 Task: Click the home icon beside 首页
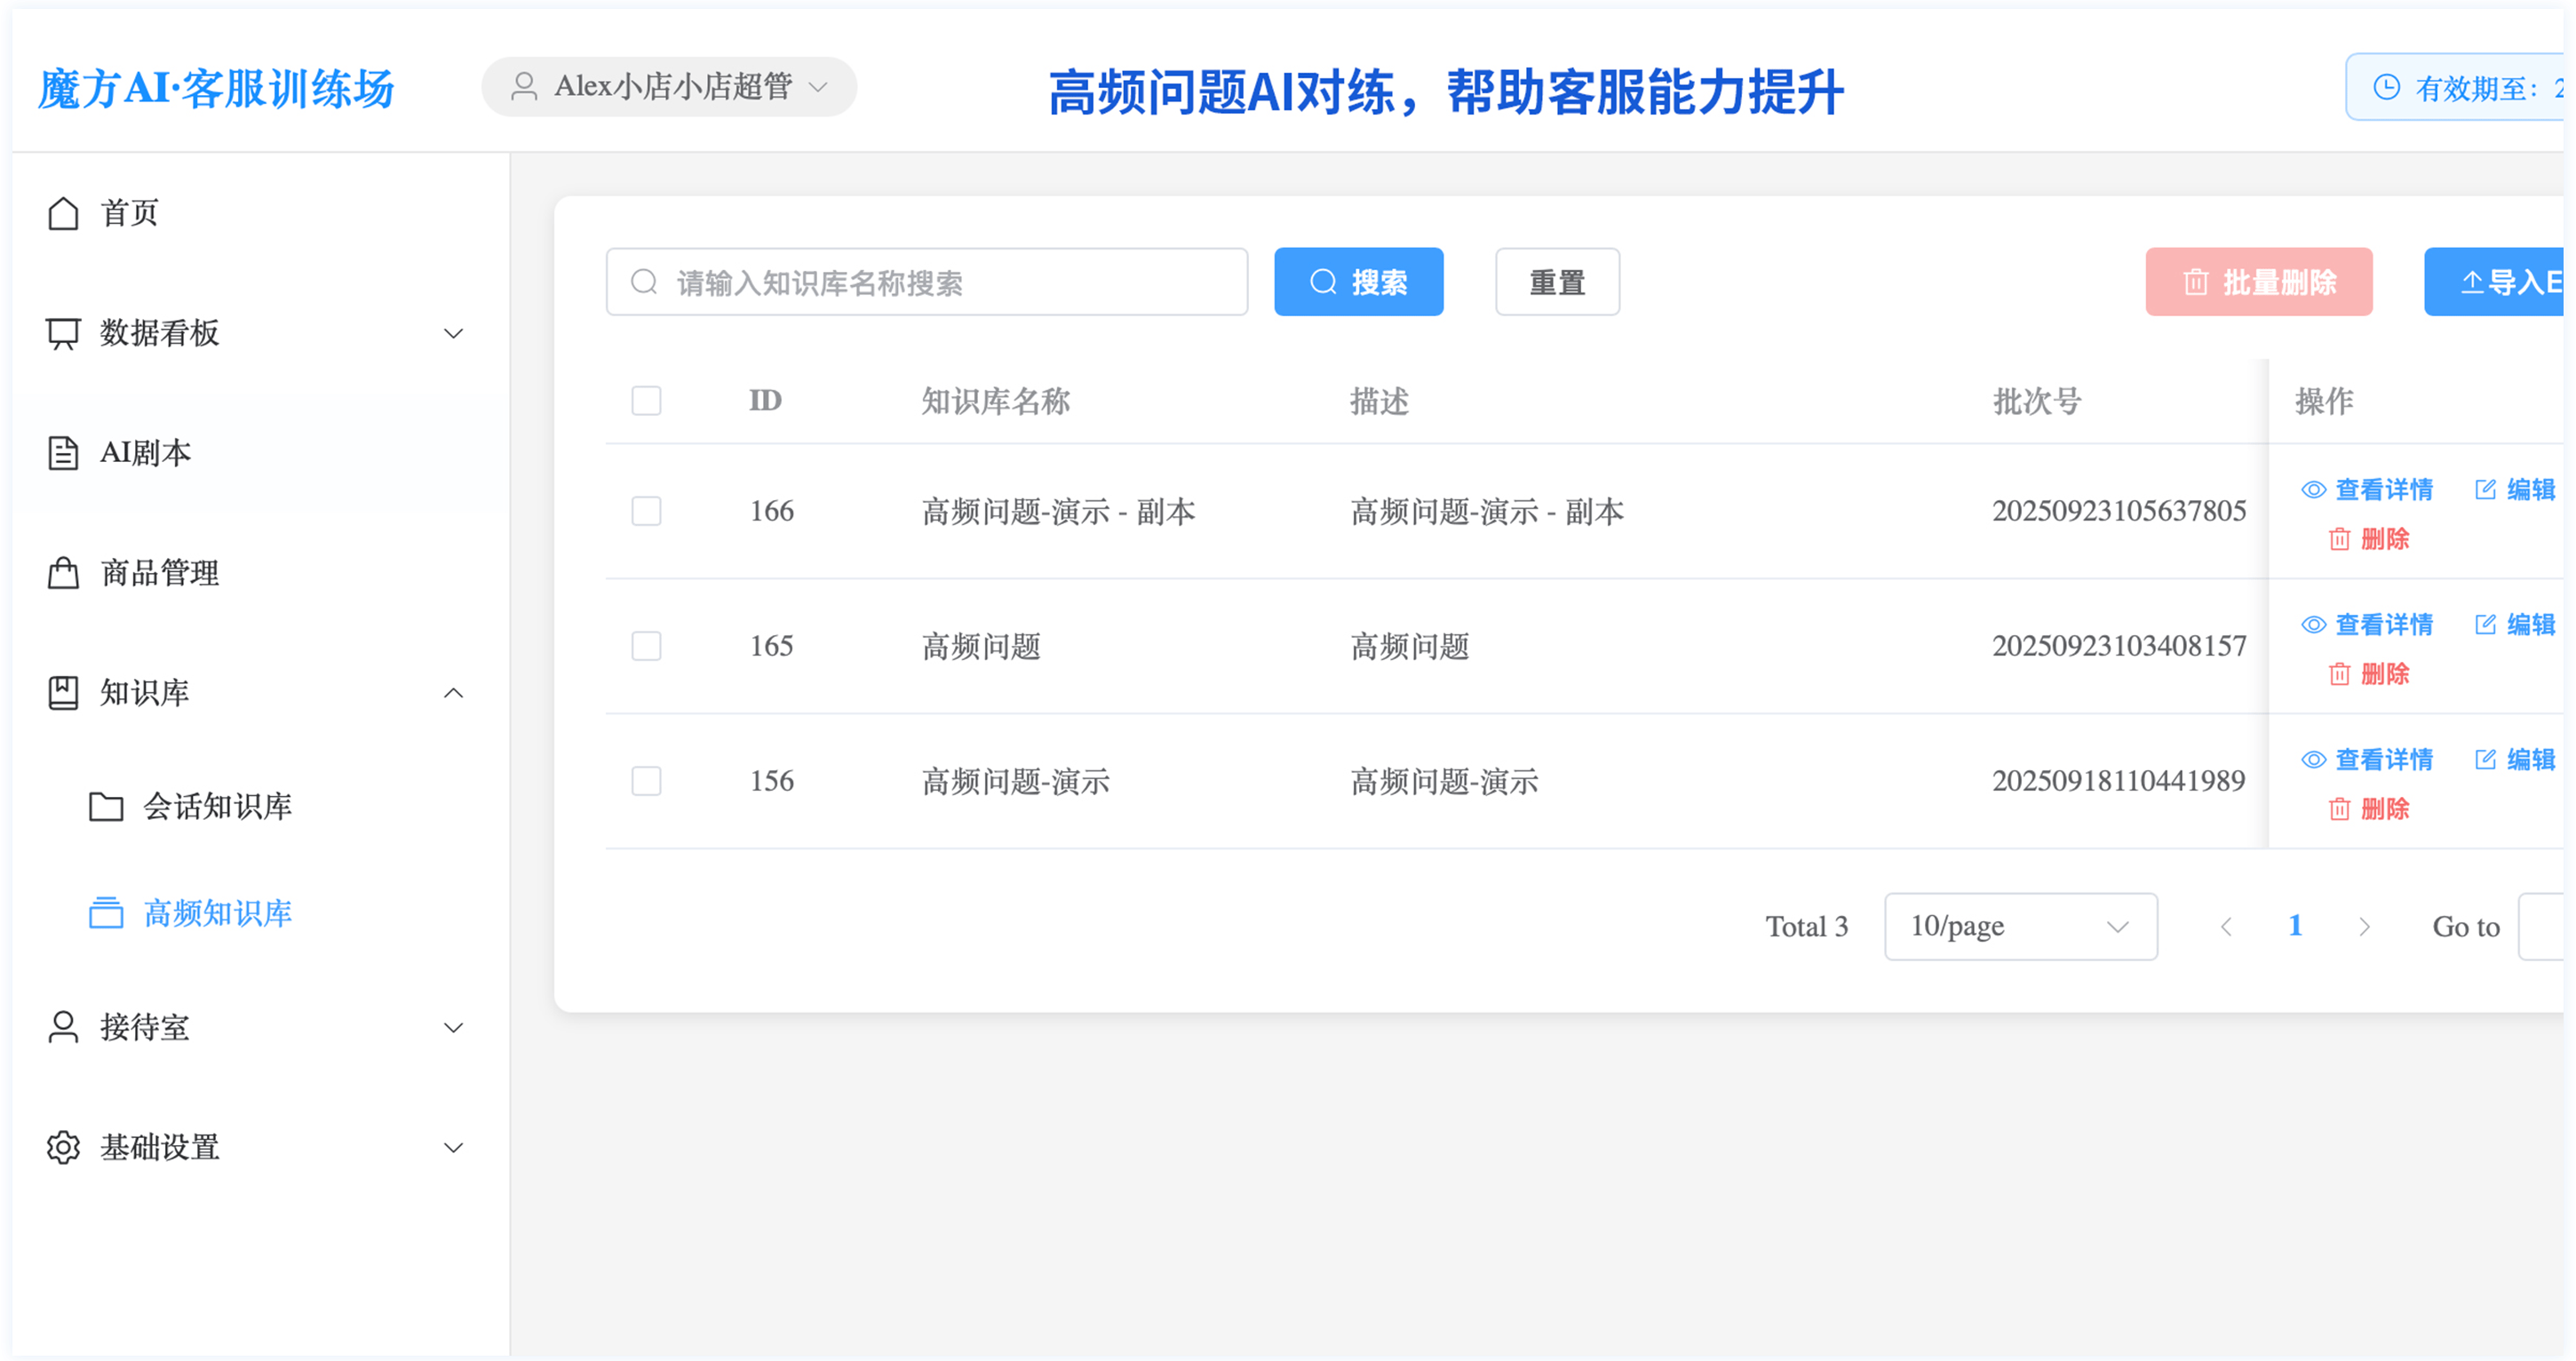[63, 213]
